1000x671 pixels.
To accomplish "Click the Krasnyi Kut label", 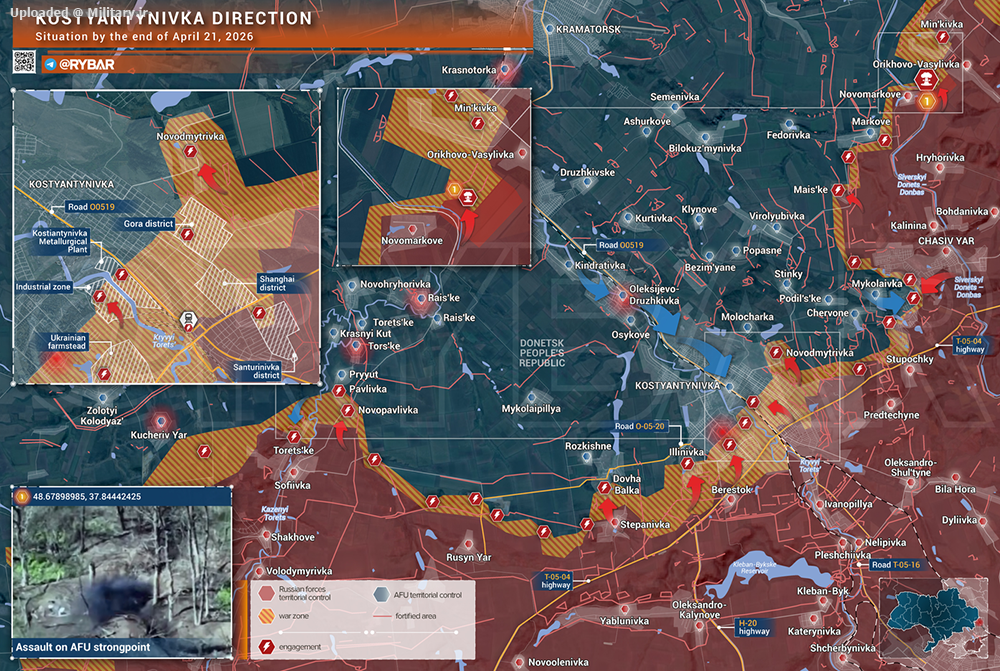I will coord(365,333).
